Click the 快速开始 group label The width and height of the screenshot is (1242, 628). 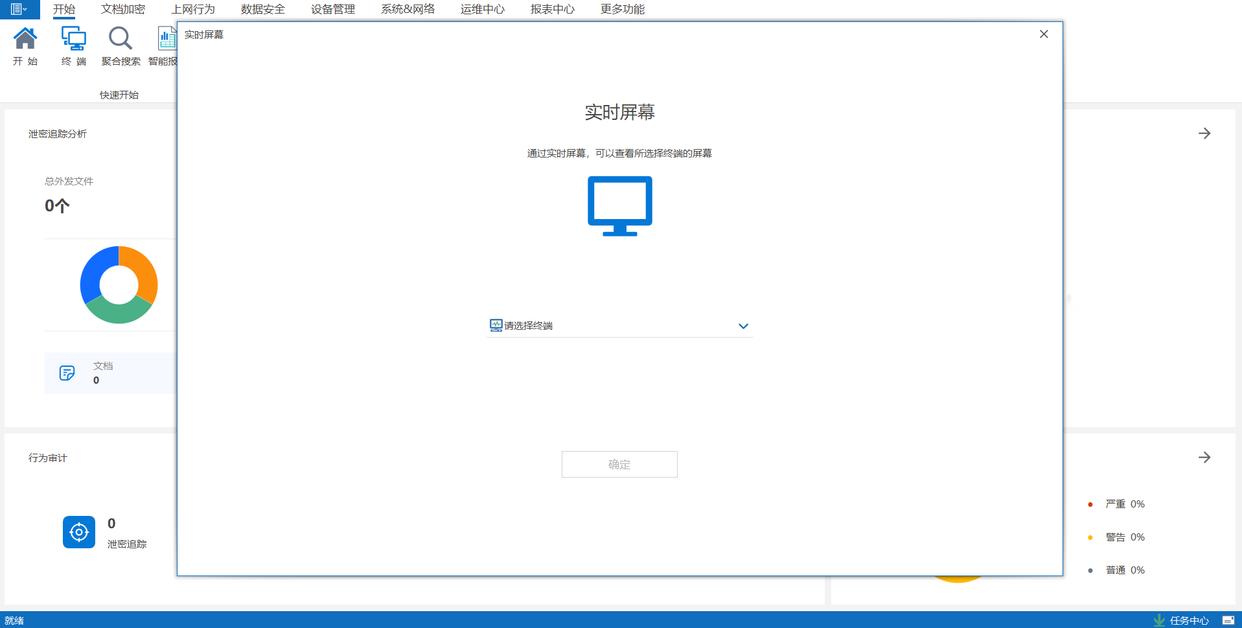(119, 95)
